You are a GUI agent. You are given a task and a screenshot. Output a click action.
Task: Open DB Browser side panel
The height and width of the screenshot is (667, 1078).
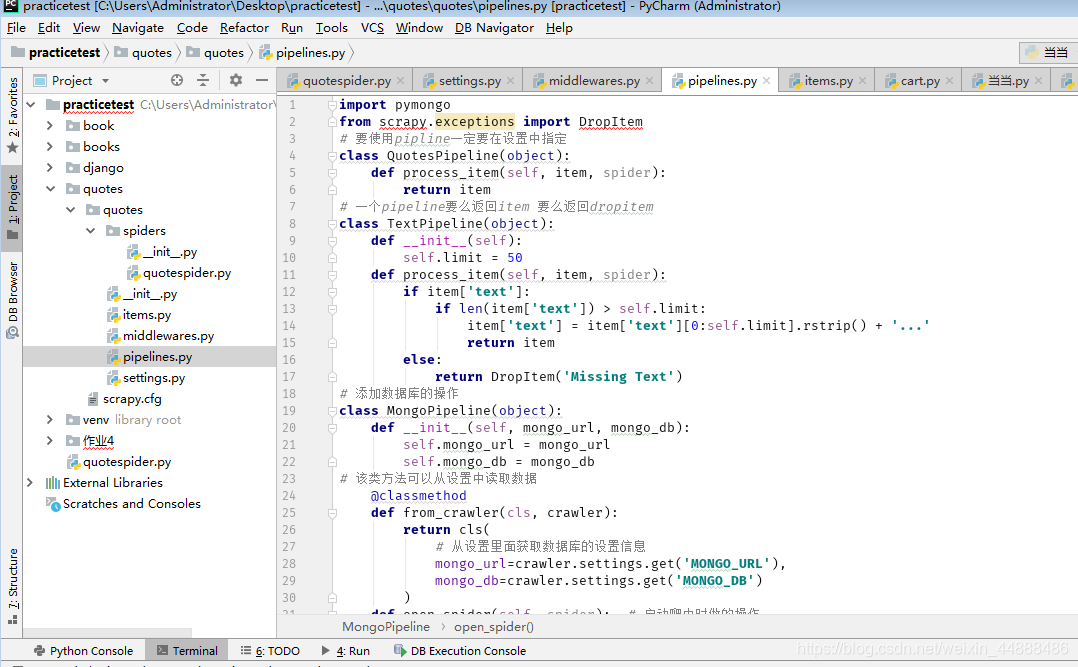coord(13,300)
